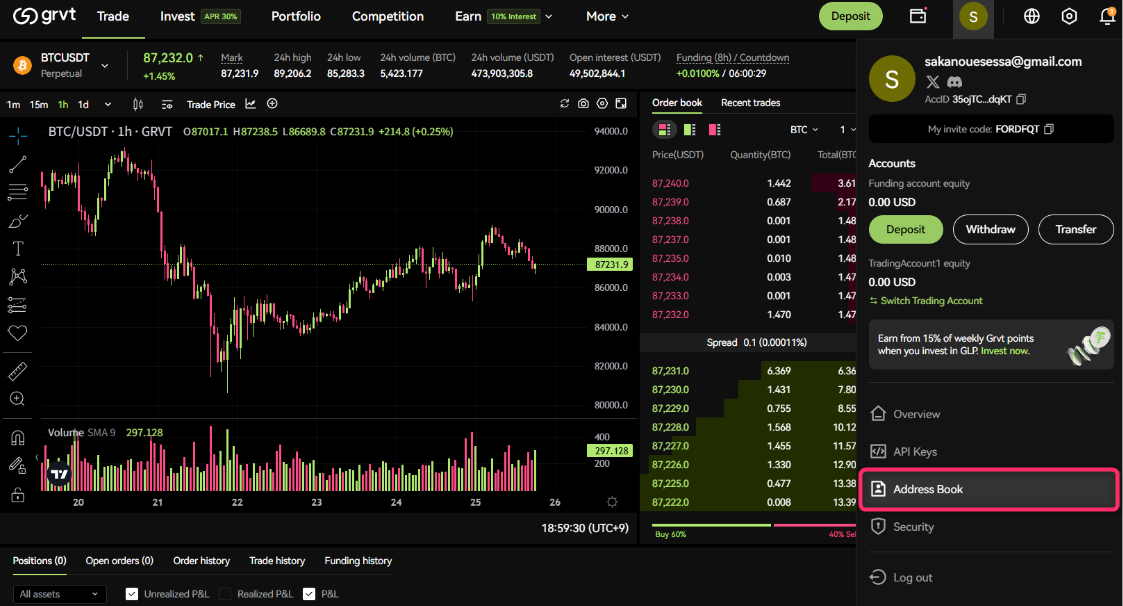Copy the invite code FORDFQT
Screen dimensions: 1123x606
coord(1049,129)
